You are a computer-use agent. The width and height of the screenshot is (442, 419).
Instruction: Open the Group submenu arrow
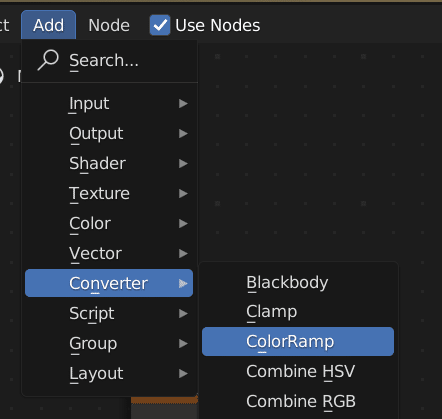(183, 343)
